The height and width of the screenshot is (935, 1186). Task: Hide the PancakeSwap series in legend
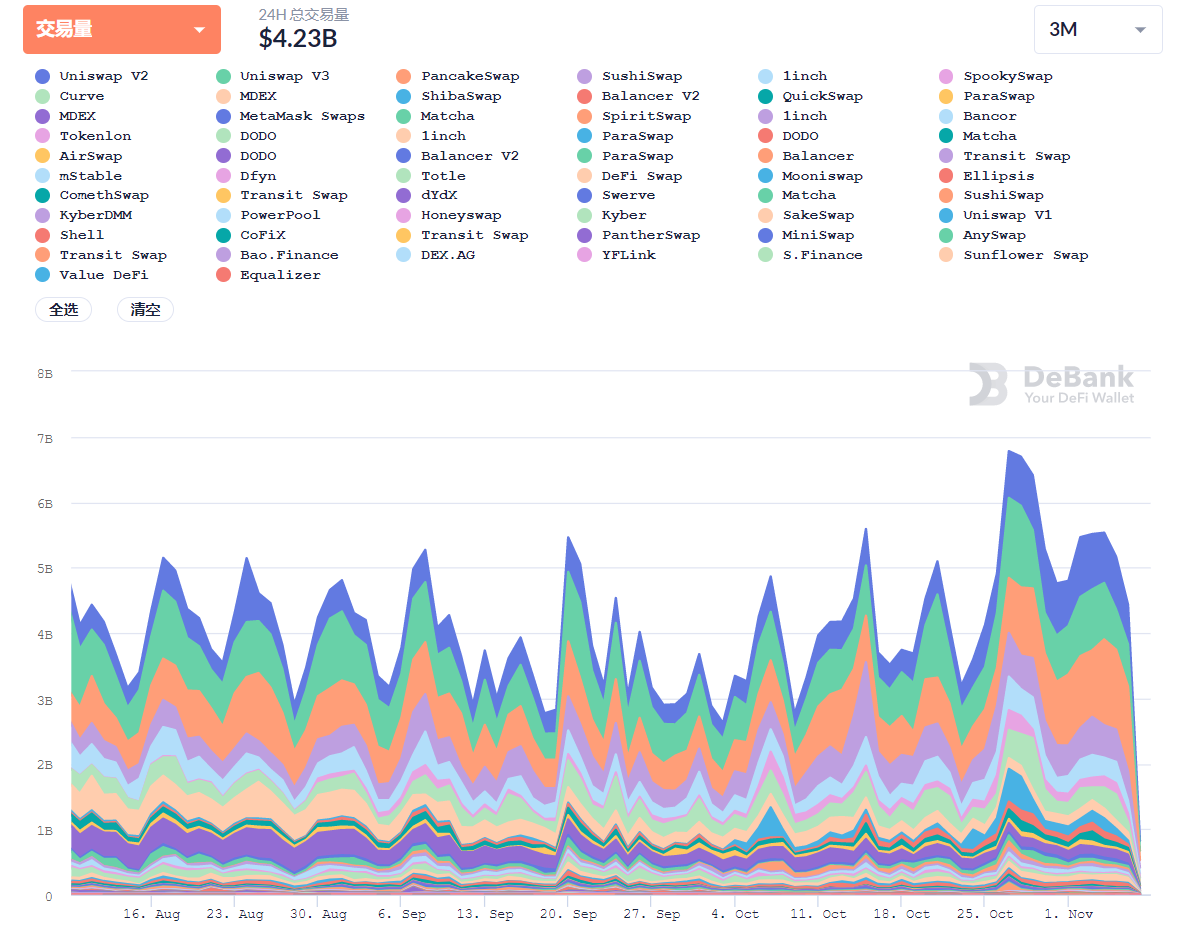pos(458,76)
